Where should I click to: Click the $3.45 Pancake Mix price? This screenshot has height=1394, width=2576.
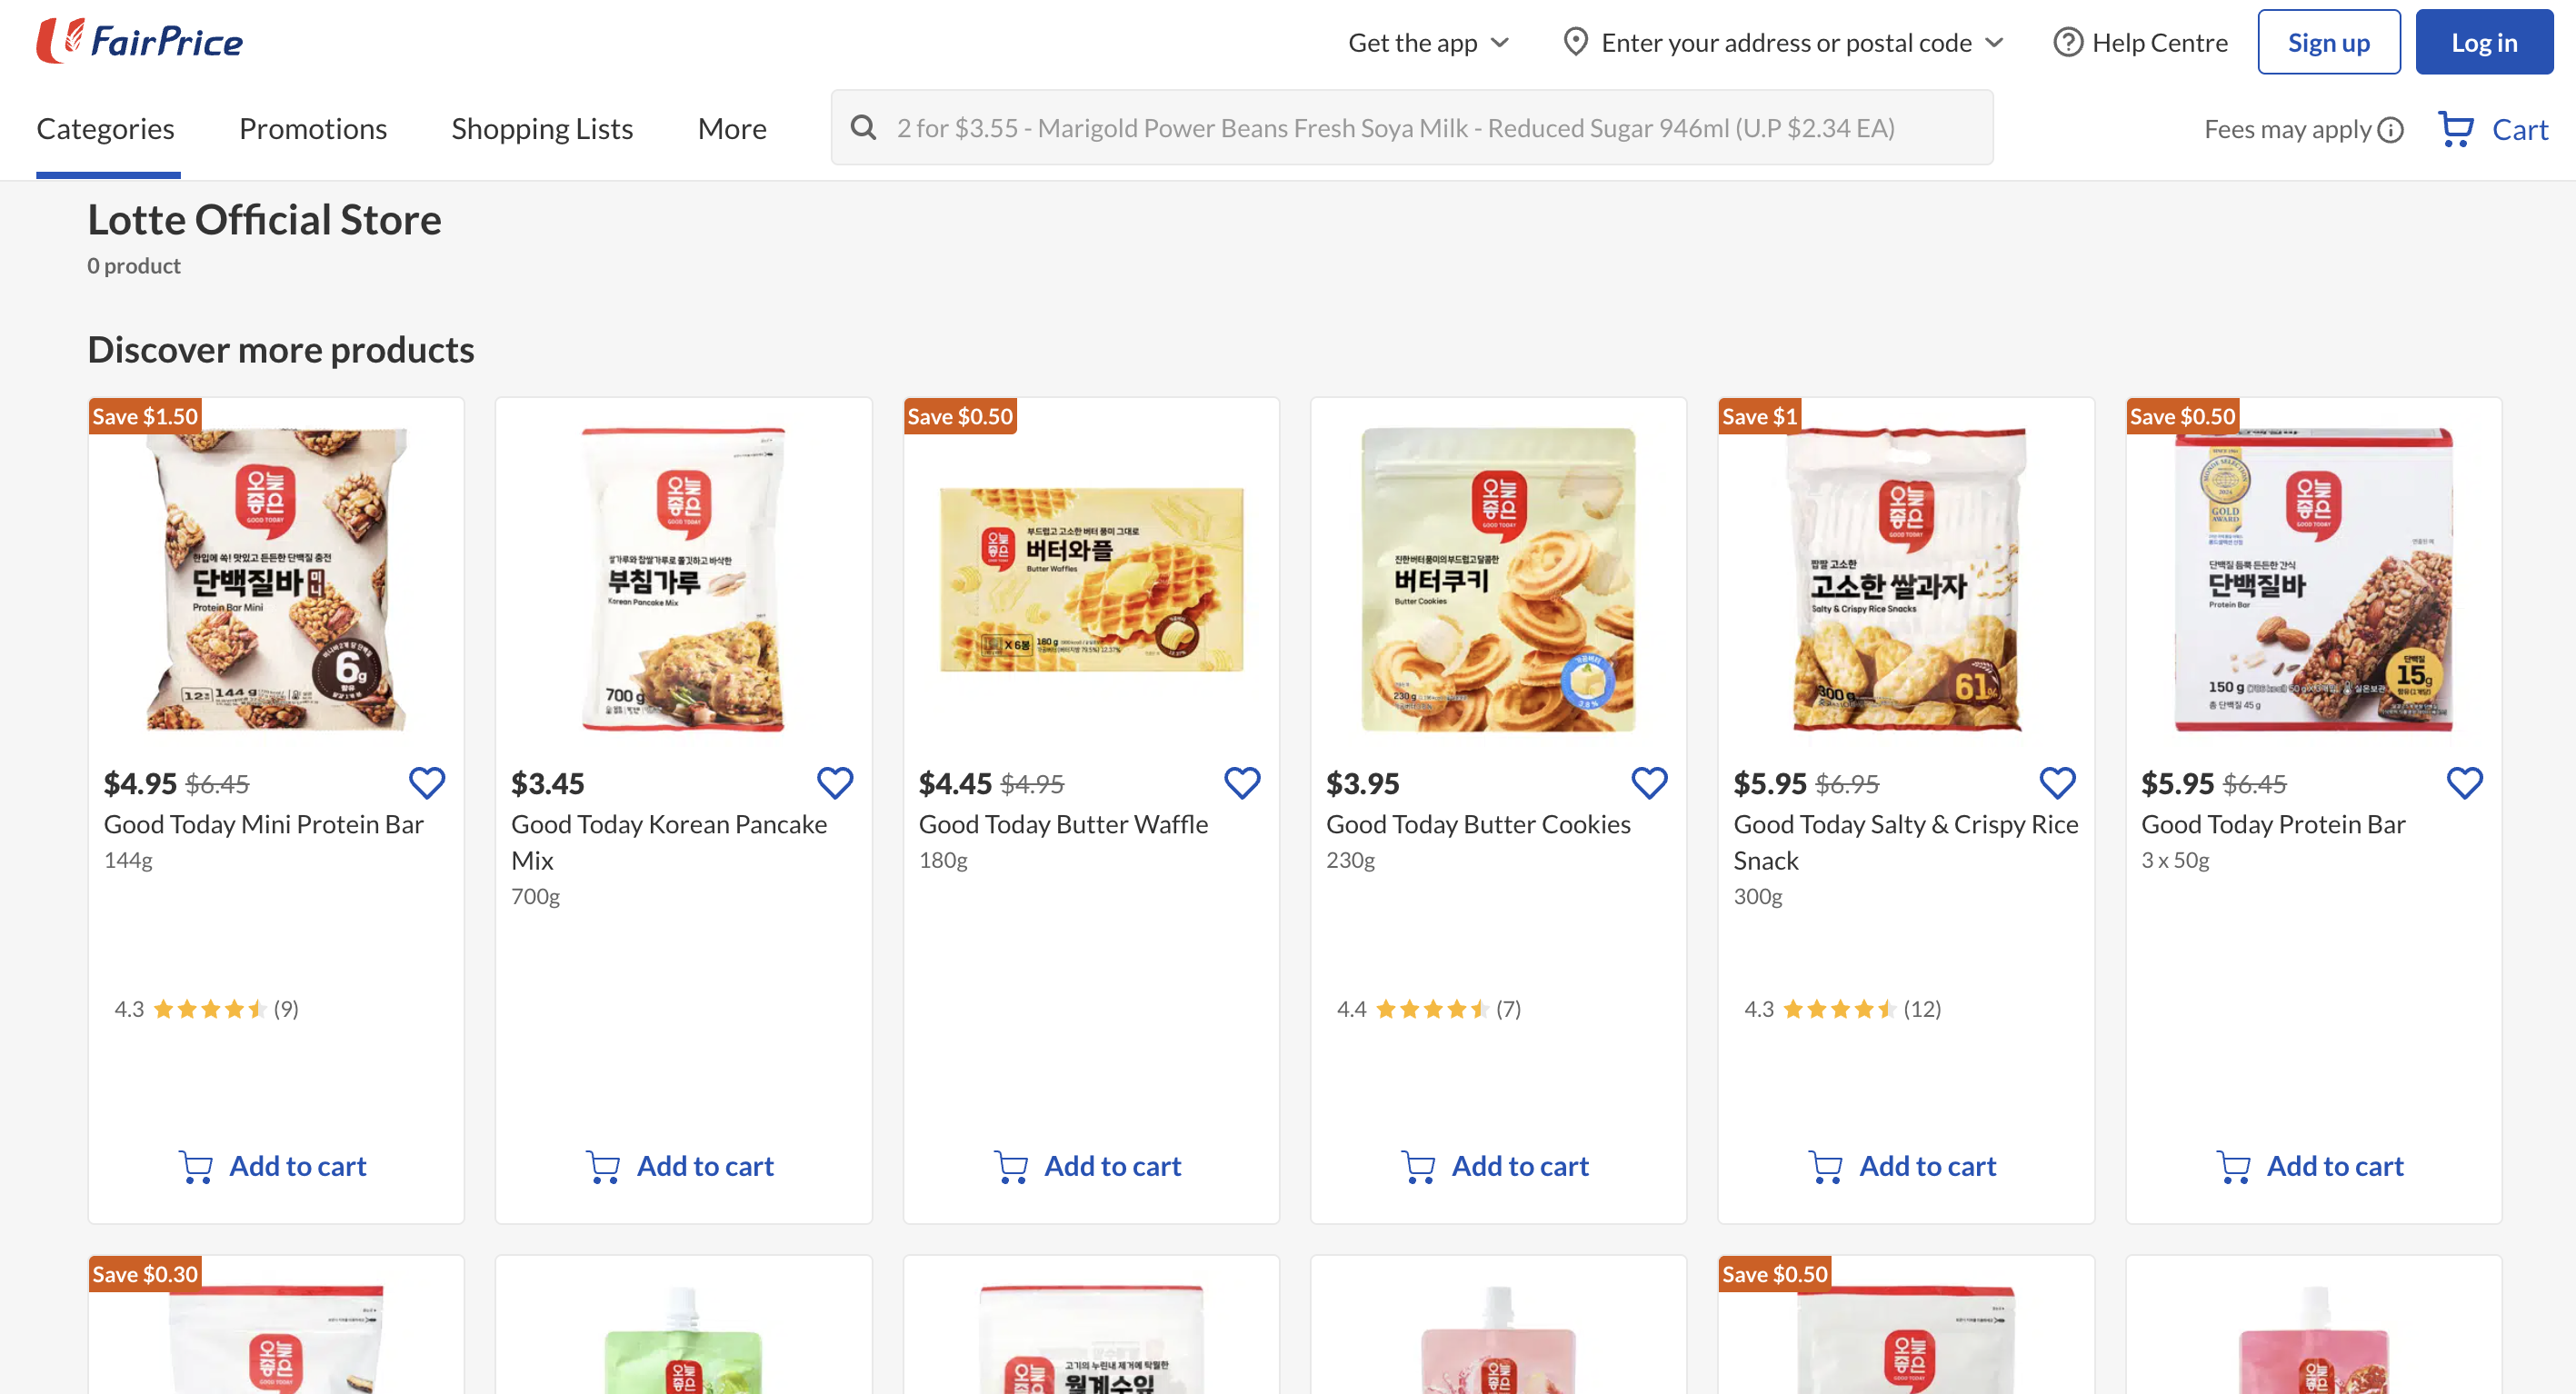pos(548,783)
